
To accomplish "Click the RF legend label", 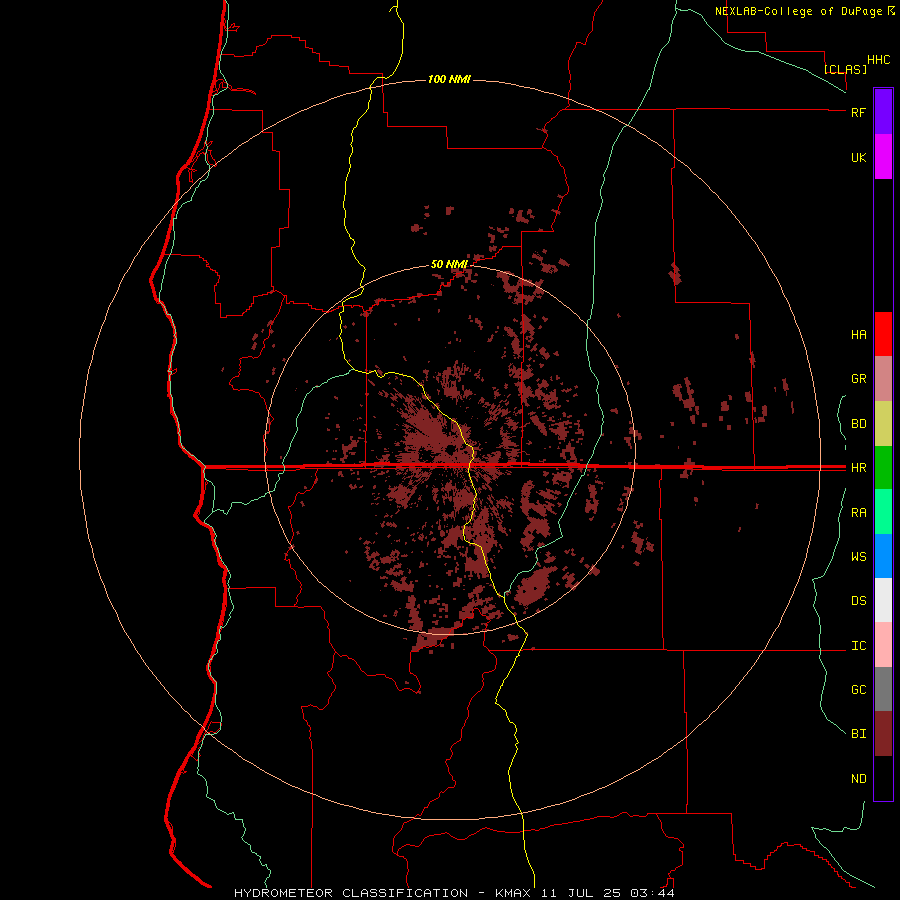I will [x=858, y=112].
